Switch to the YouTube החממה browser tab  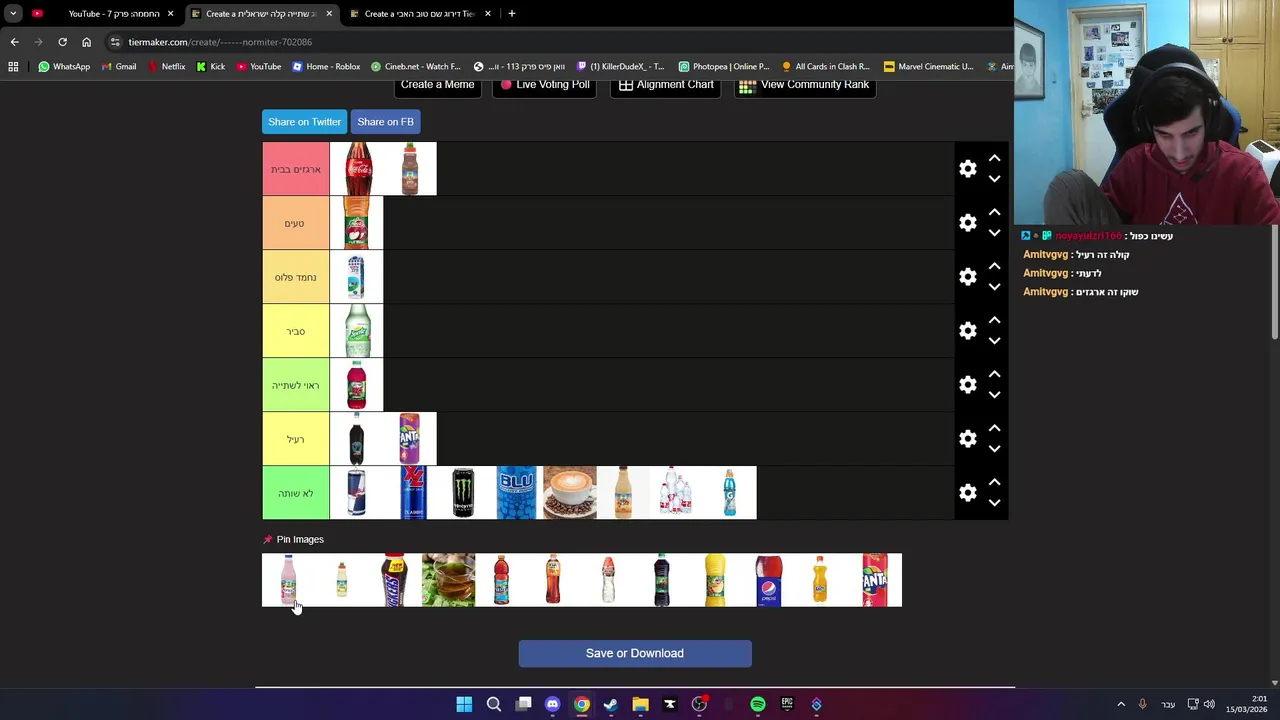pos(104,14)
